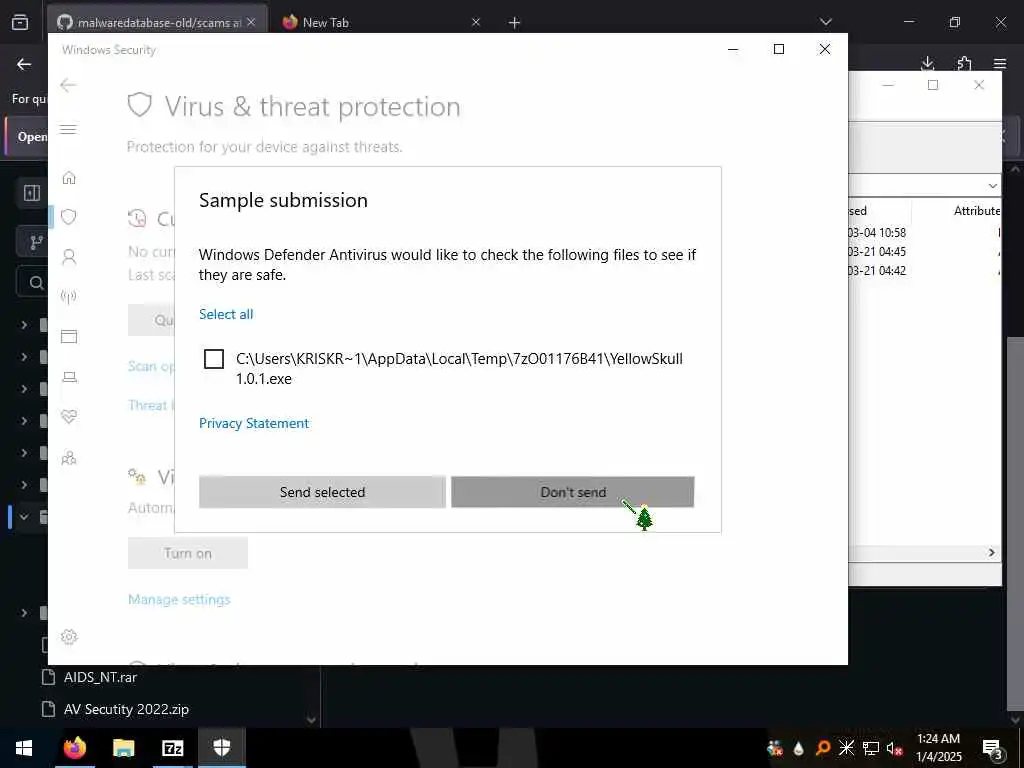Viewport: 1024px width, 768px height.
Task: Open Device performance & health heart icon
Action: tap(69, 416)
